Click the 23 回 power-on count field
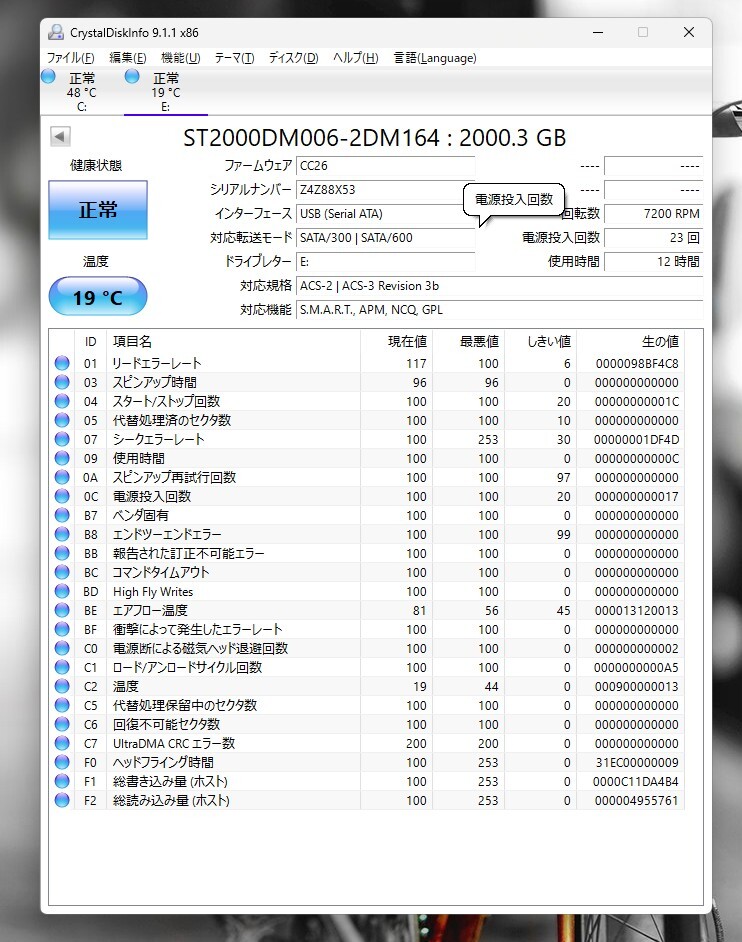Viewport: 742px width, 942px height. pyautogui.click(x=654, y=238)
